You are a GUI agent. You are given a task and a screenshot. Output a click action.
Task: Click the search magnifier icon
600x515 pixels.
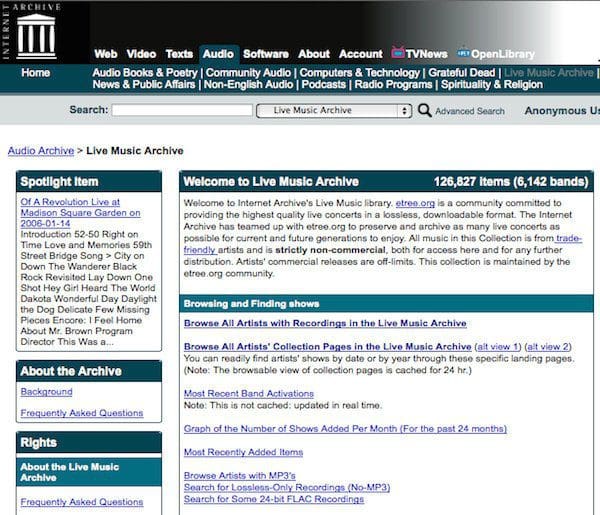(x=424, y=111)
